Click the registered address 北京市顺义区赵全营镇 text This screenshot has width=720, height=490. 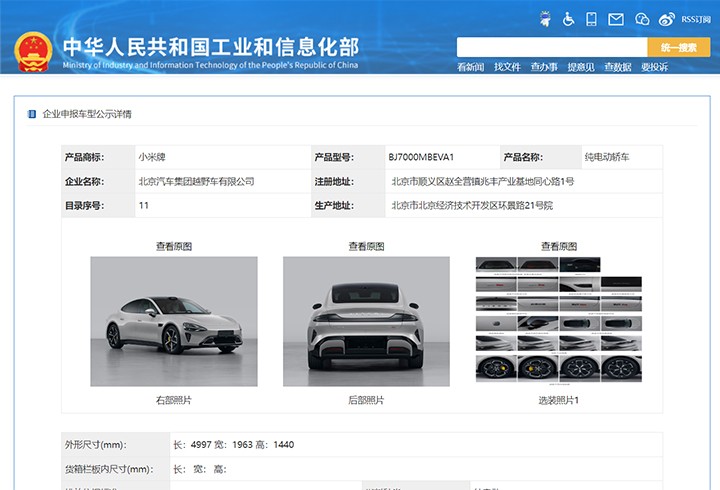[x=436, y=181]
